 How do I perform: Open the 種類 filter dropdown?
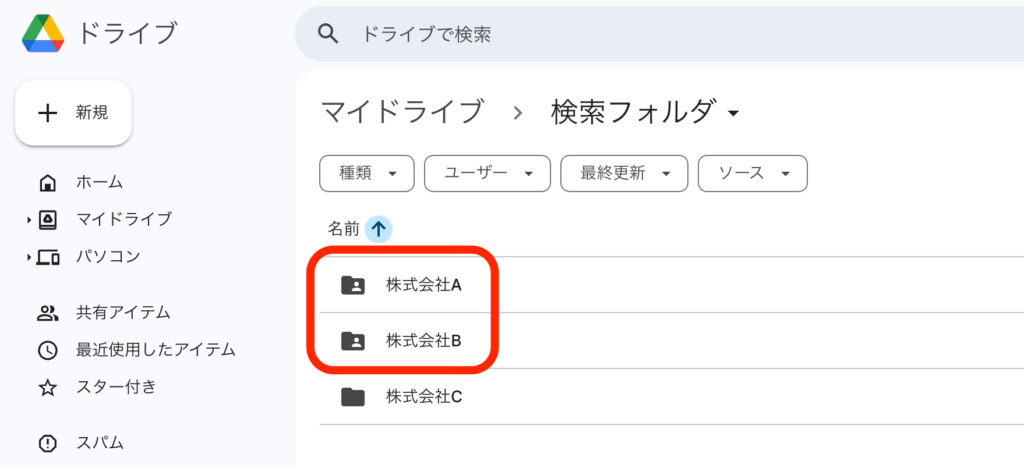tap(367, 173)
